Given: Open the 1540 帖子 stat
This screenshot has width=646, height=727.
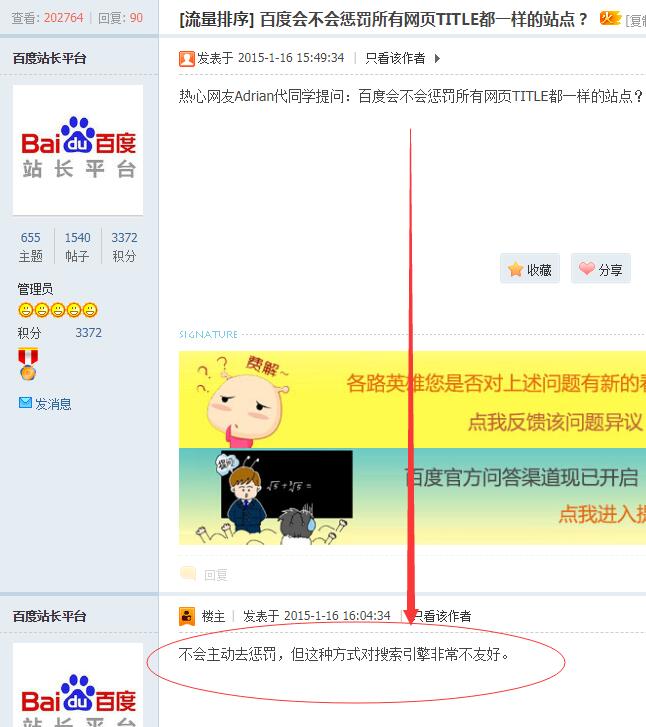Looking at the screenshot, I should pos(77,247).
